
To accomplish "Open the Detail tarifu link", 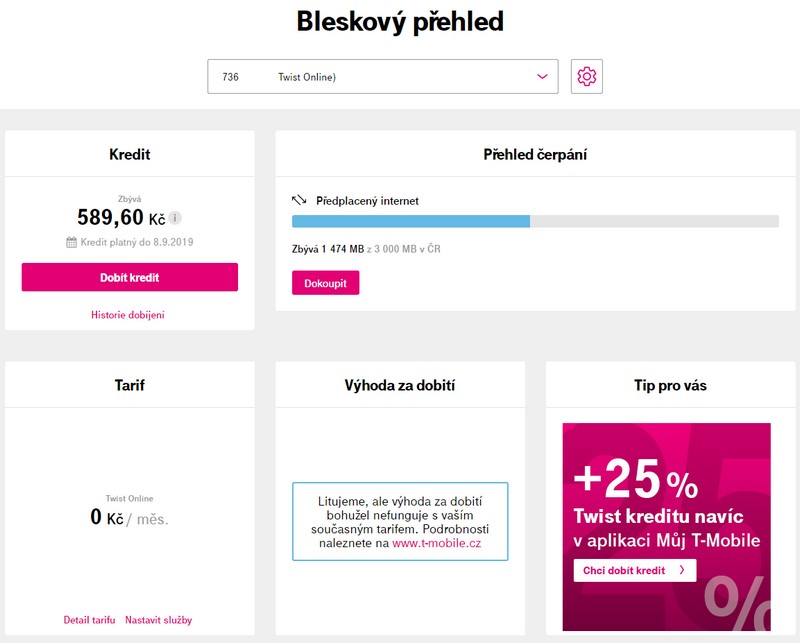I will point(89,620).
